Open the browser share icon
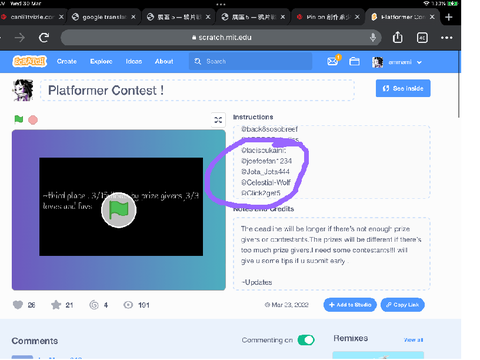 [x=398, y=37]
